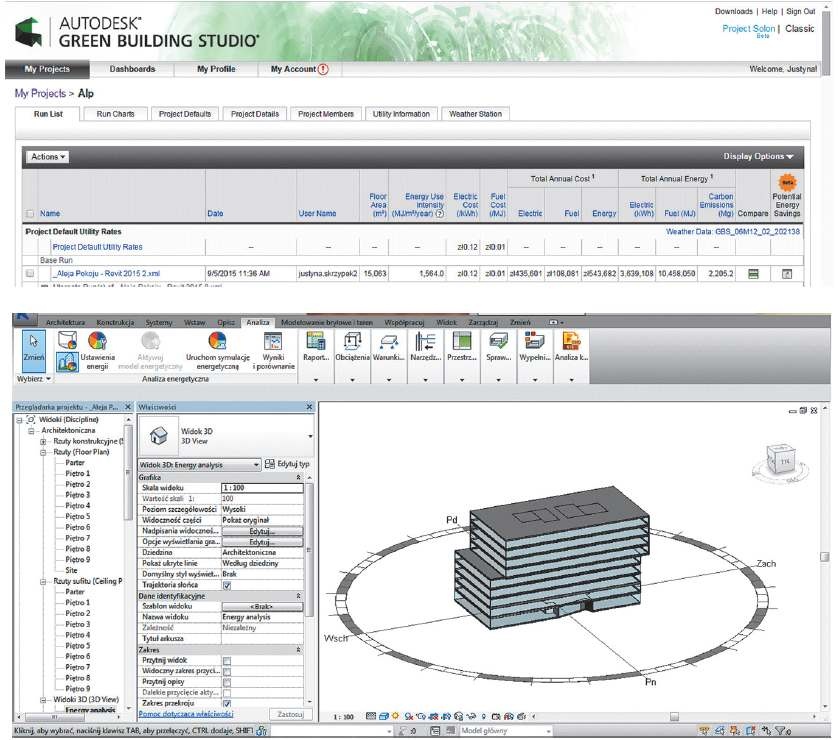Click the Compare icon for Aleja Pokoju run

[753, 274]
